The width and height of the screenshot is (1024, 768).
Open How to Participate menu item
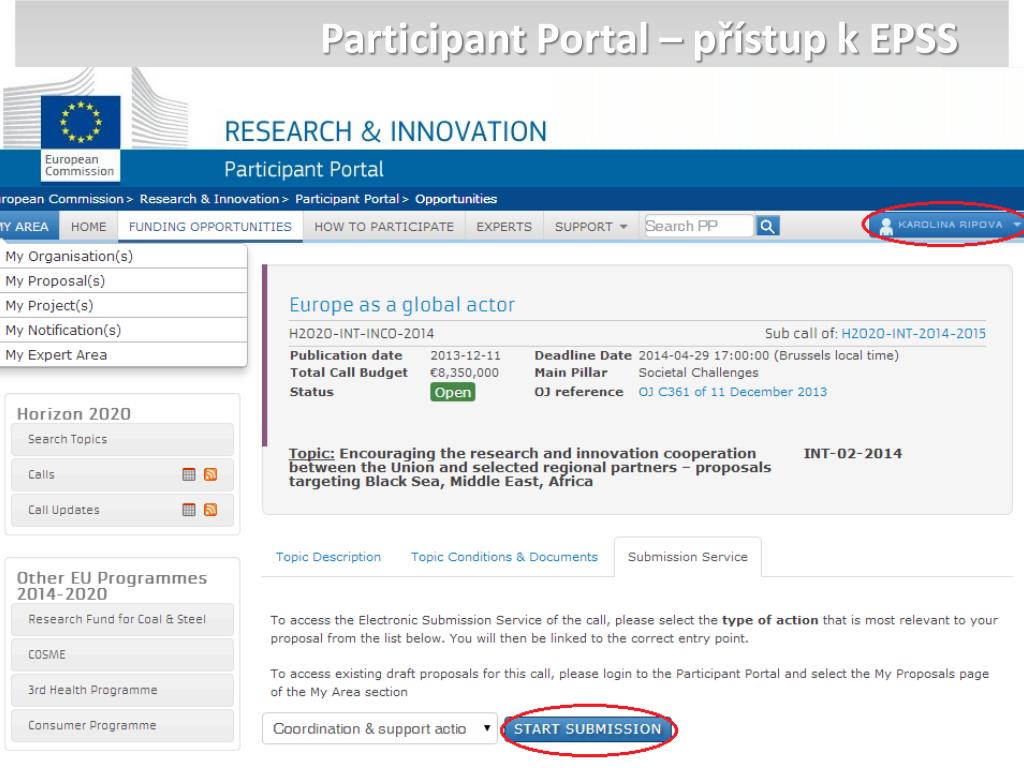click(x=384, y=227)
